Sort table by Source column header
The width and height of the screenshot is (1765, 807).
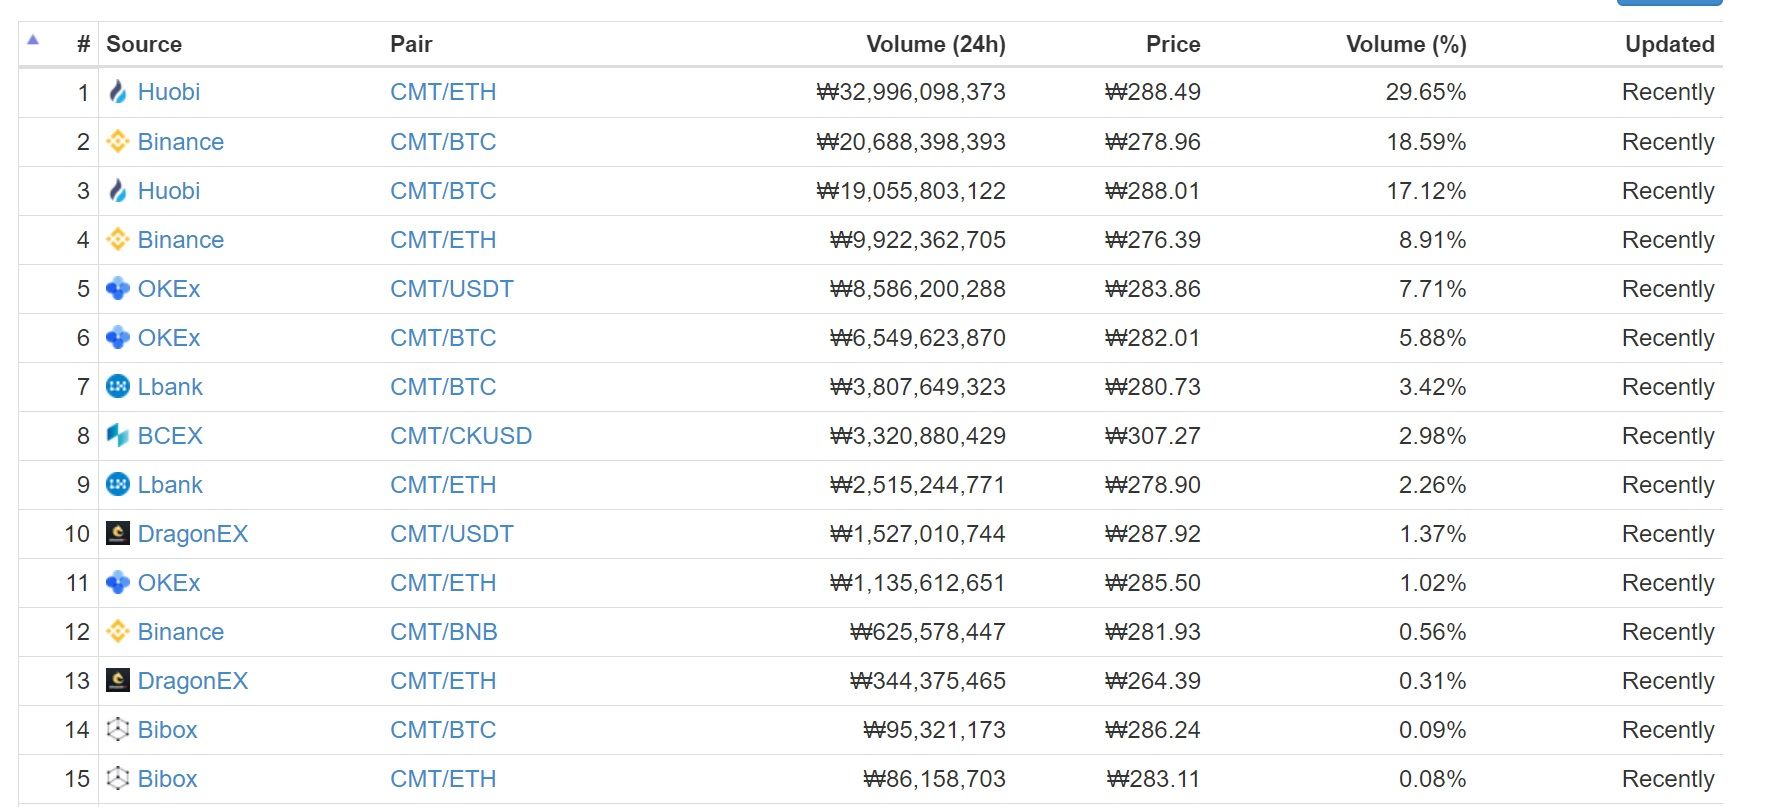[144, 44]
